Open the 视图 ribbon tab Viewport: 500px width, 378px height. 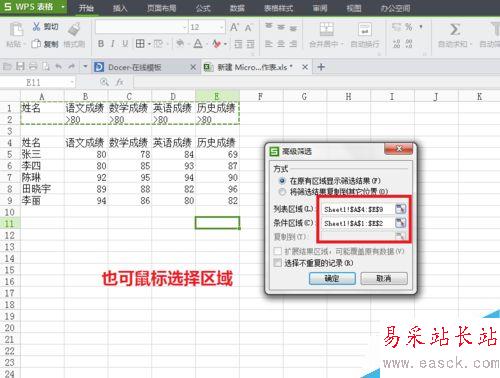354,8
